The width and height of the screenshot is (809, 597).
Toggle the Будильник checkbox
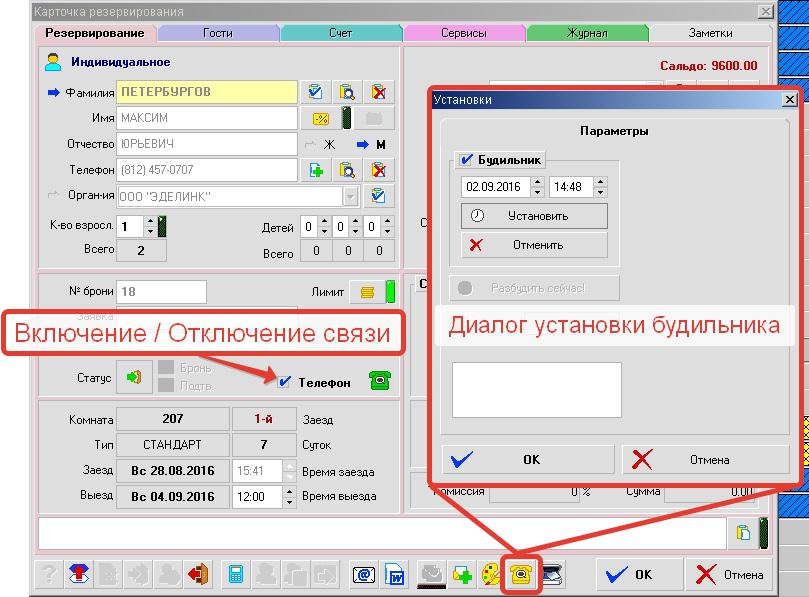click(x=465, y=160)
